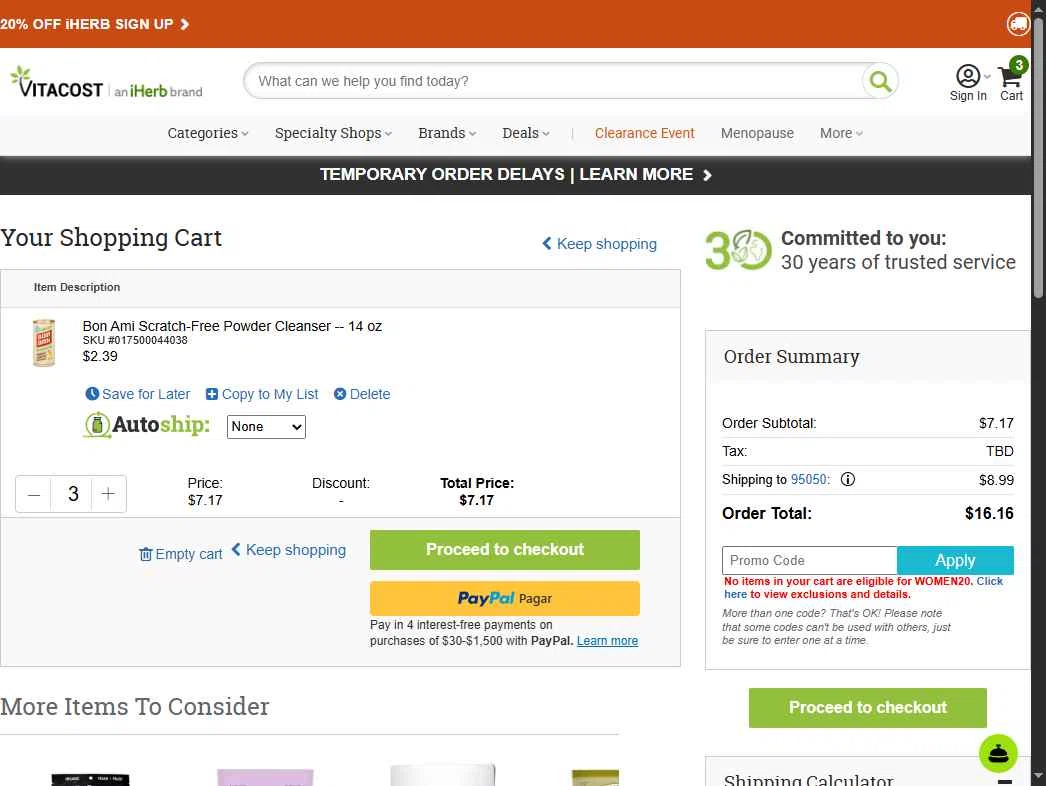The image size is (1046, 786).
Task: Click Copy to My List
Action: coord(262,394)
